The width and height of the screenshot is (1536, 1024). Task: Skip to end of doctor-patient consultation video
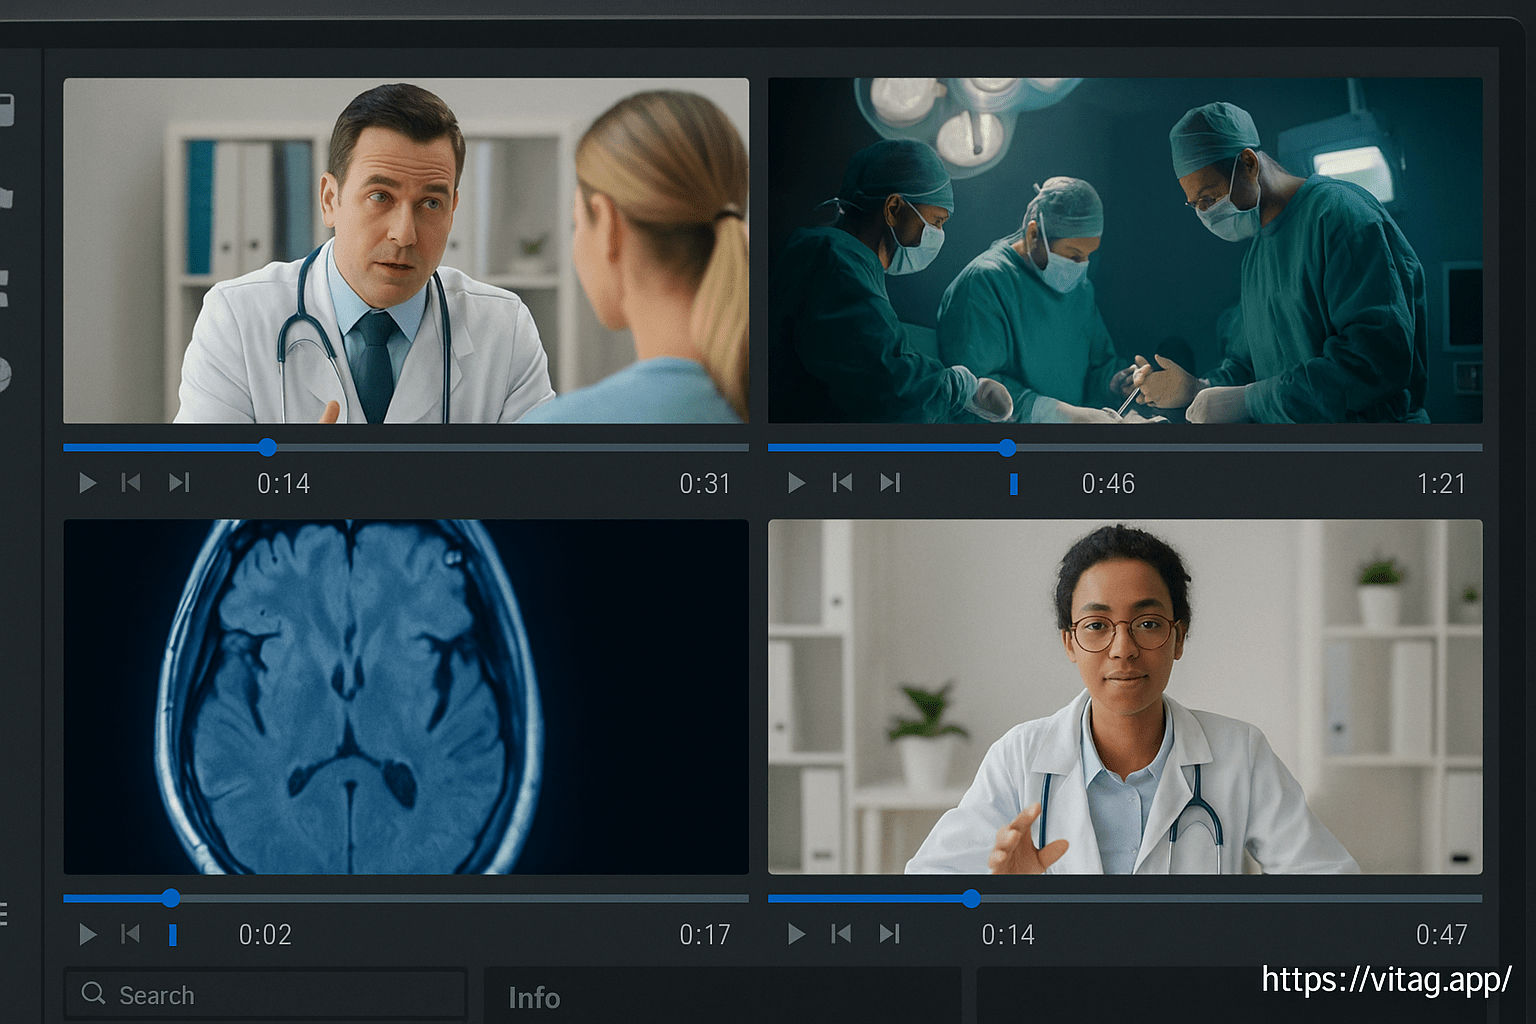(x=179, y=483)
